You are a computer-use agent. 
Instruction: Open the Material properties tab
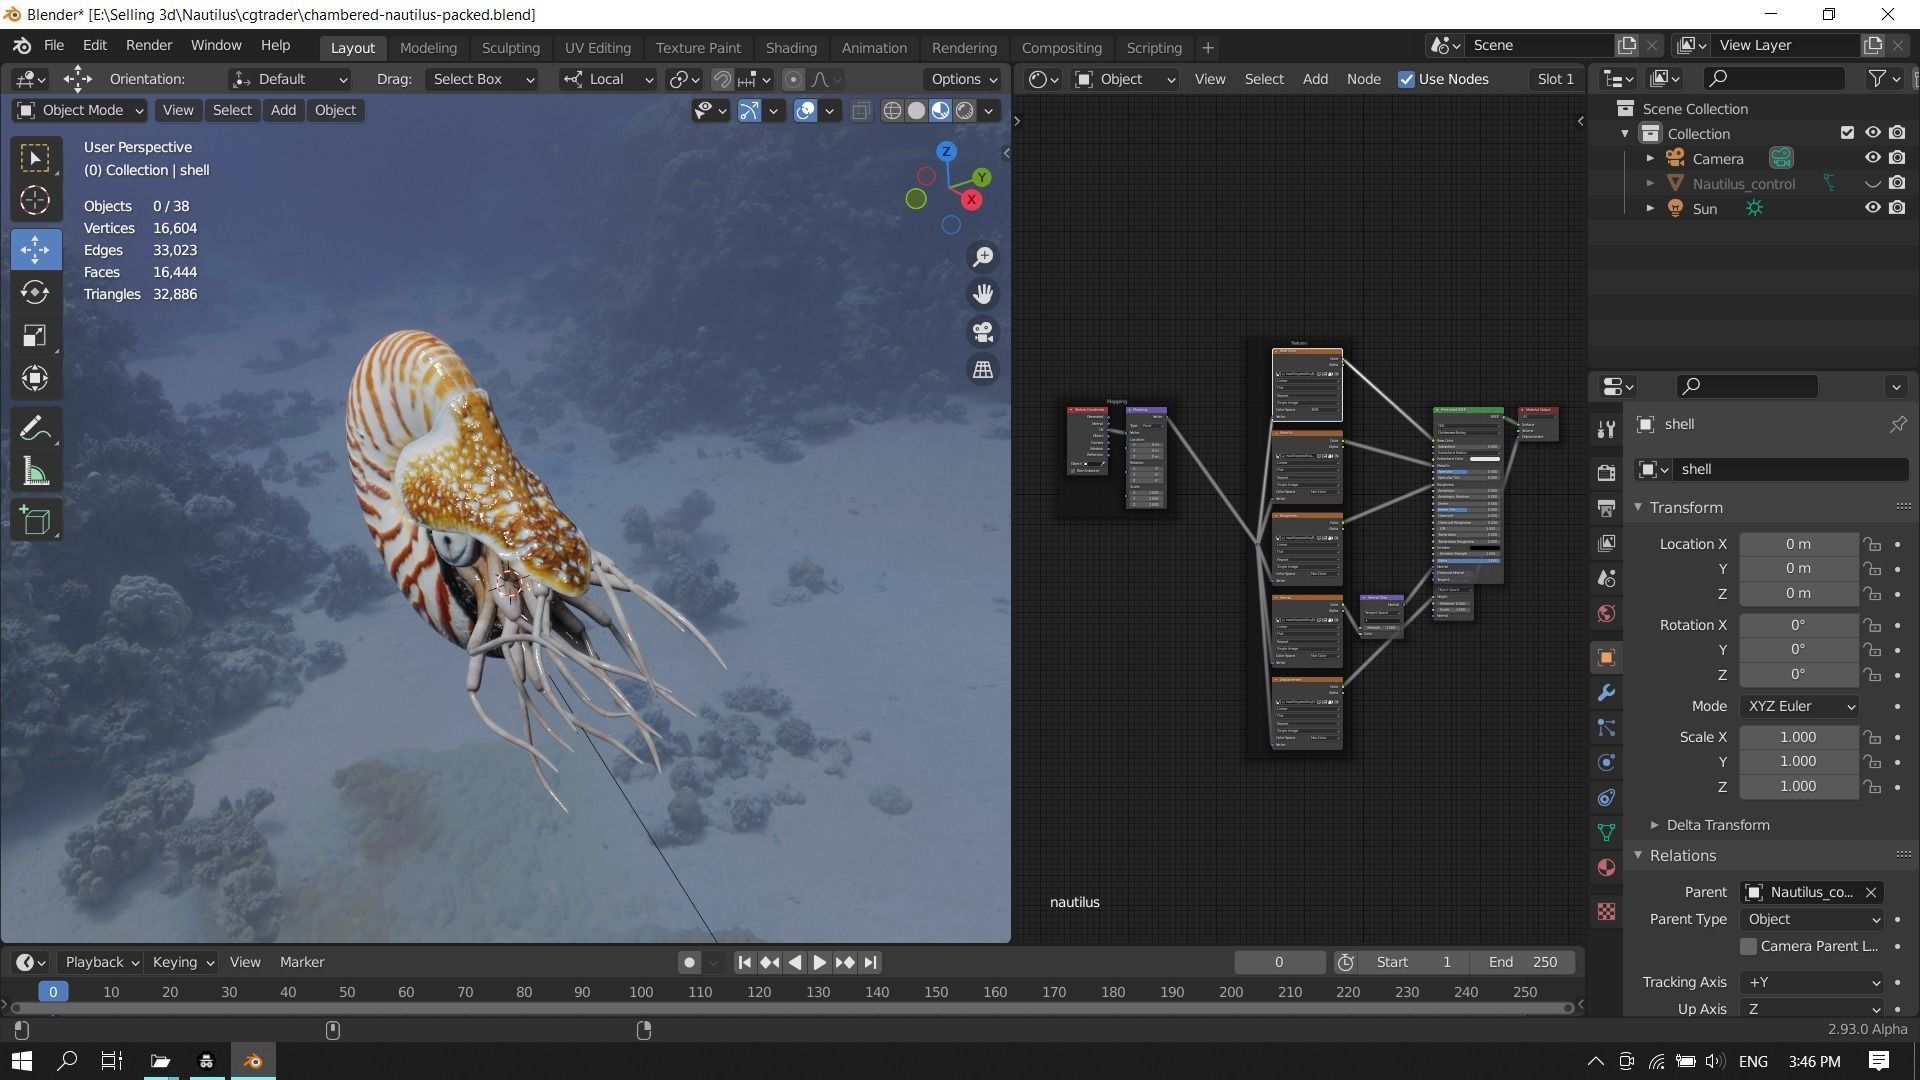point(1606,867)
